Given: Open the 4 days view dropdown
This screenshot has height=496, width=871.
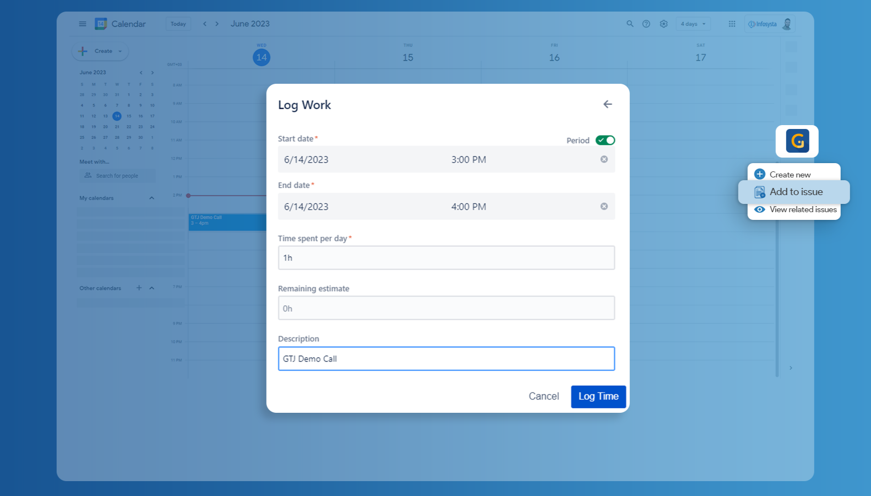Looking at the screenshot, I should [x=693, y=24].
